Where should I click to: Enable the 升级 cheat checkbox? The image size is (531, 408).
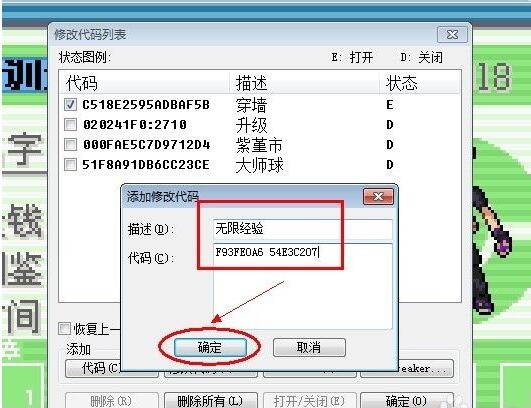[x=70, y=125]
